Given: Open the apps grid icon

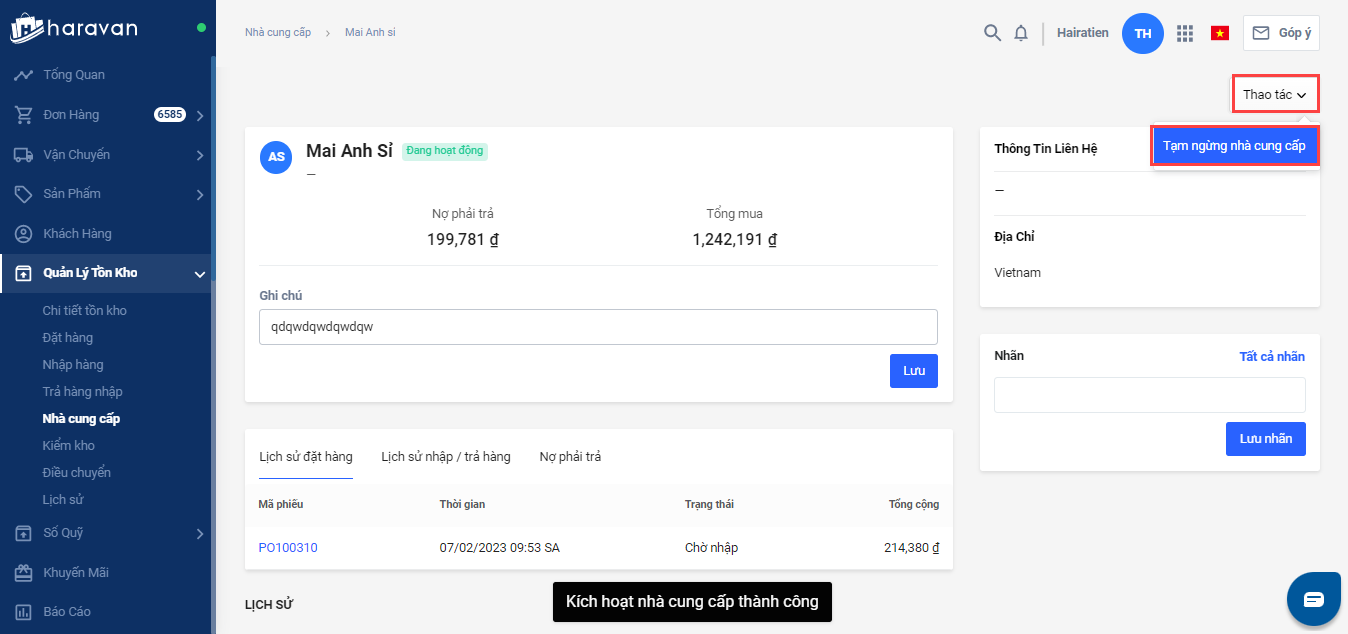Looking at the screenshot, I should tap(1185, 33).
